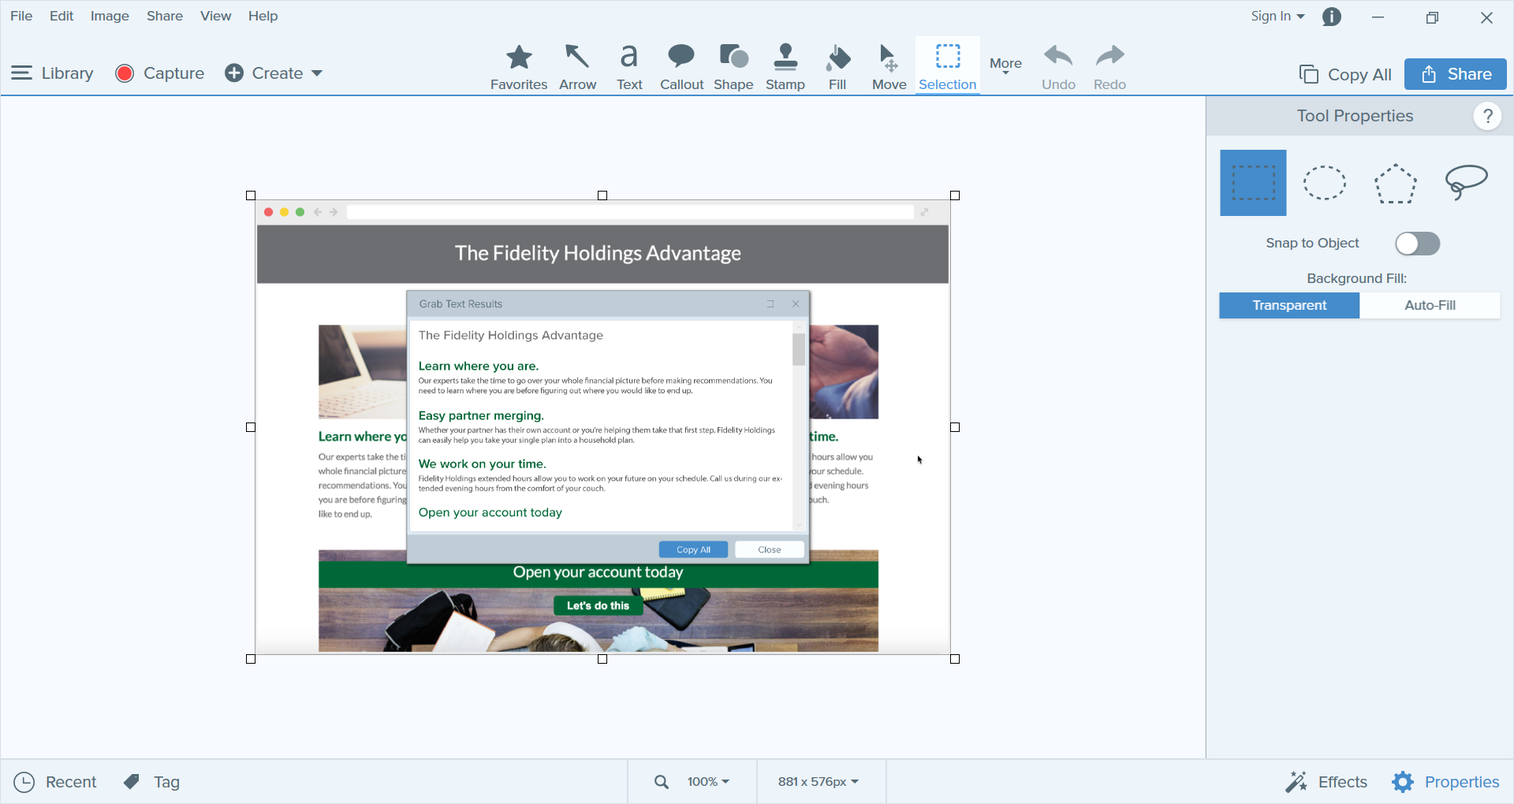The image size is (1514, 804).
Task: Toggle the Snap to Object switch
Action: point(1417,243)
